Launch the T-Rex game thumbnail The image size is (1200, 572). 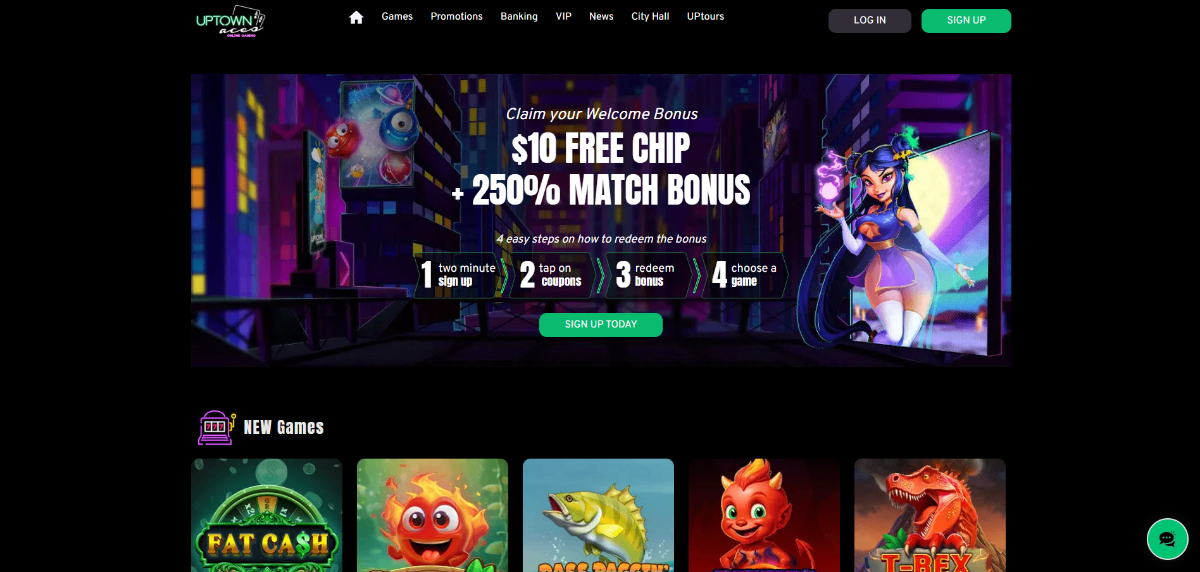click(930, 515)
